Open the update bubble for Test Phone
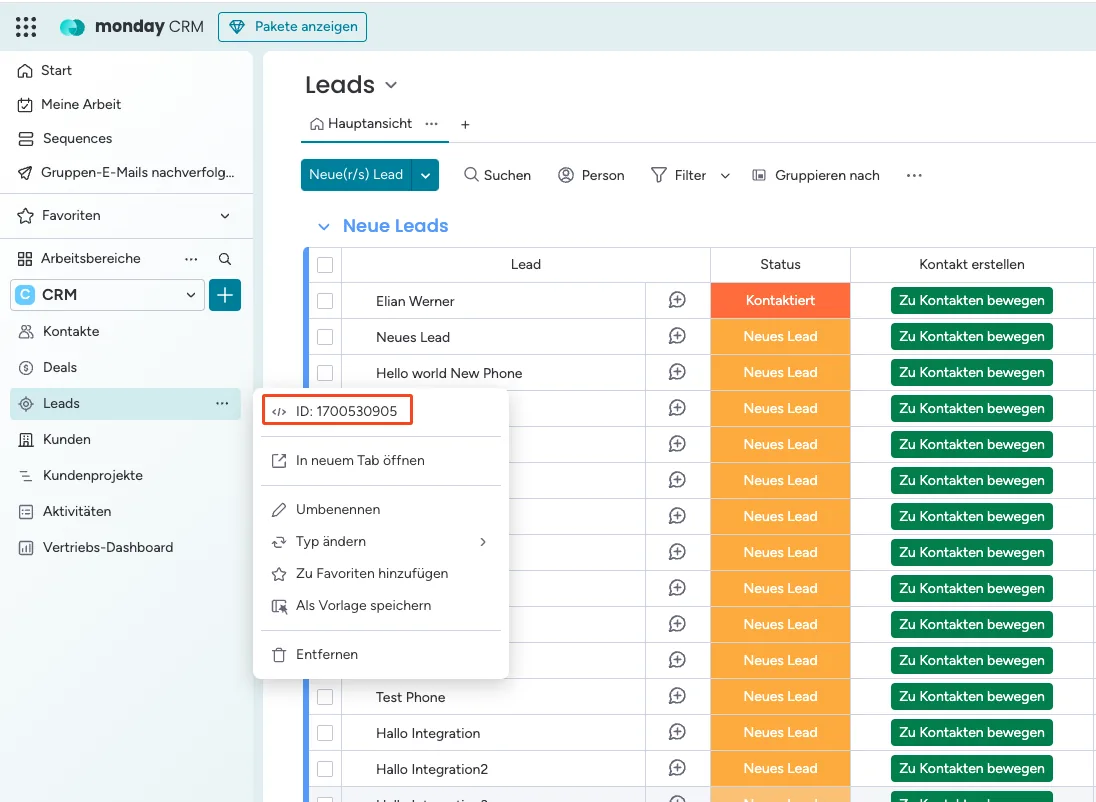The height and width of the screenshot is (802, 1096). [677, 696]
